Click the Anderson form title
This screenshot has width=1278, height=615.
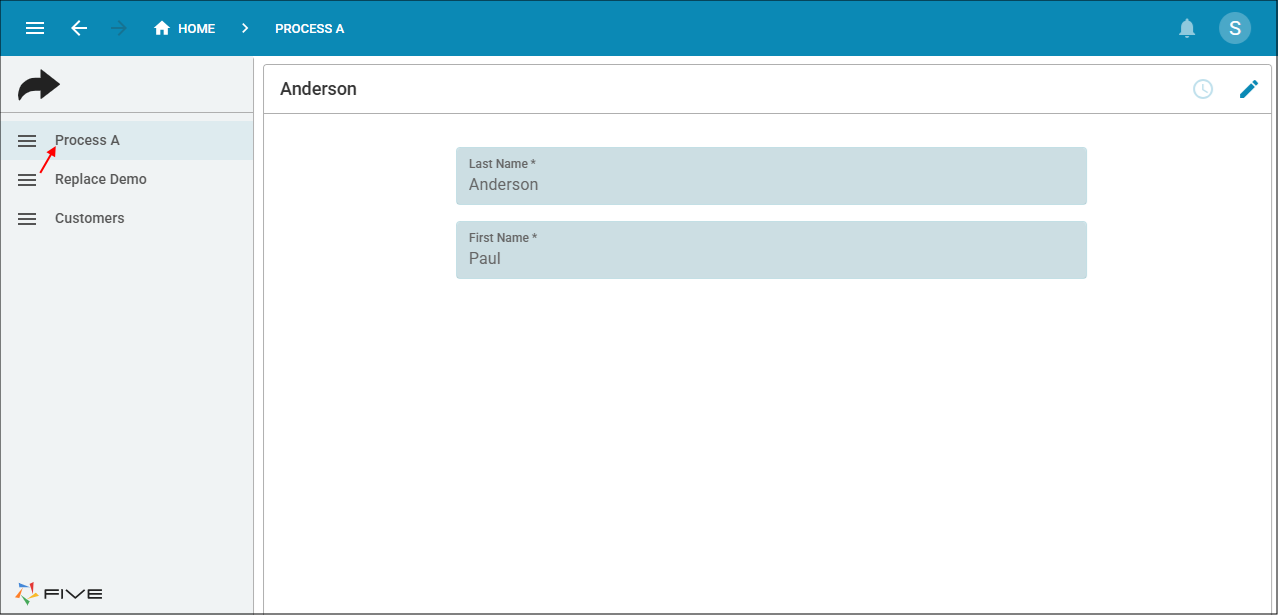(318, 89)
